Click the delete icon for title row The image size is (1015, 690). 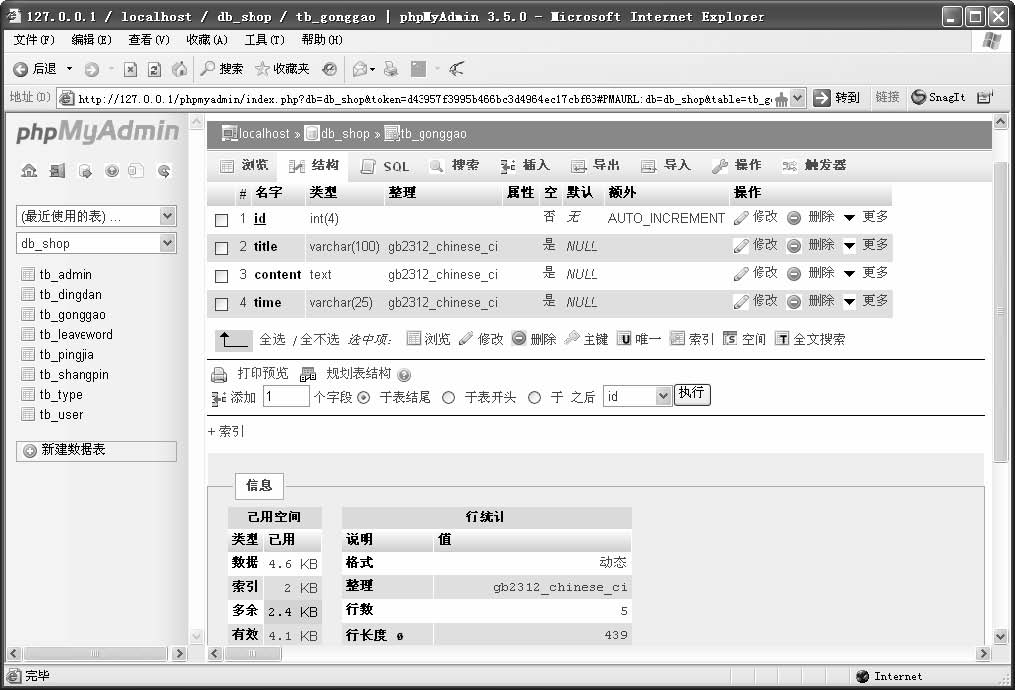[794, 246]
